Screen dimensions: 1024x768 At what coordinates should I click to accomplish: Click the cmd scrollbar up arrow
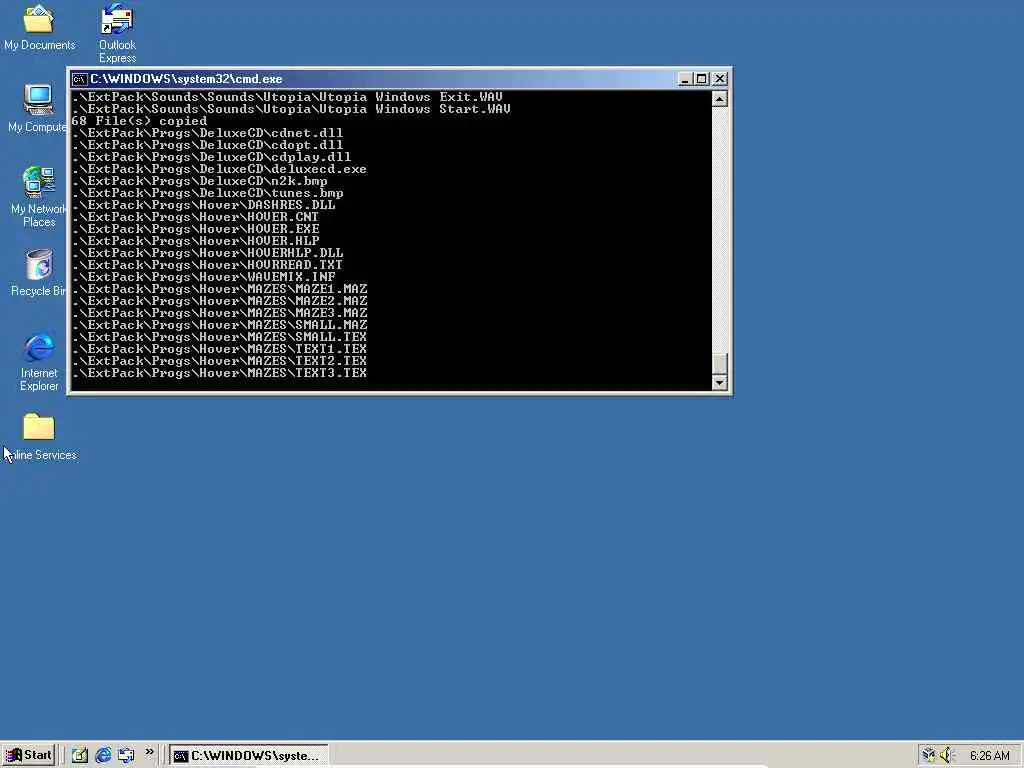[719, 99]
